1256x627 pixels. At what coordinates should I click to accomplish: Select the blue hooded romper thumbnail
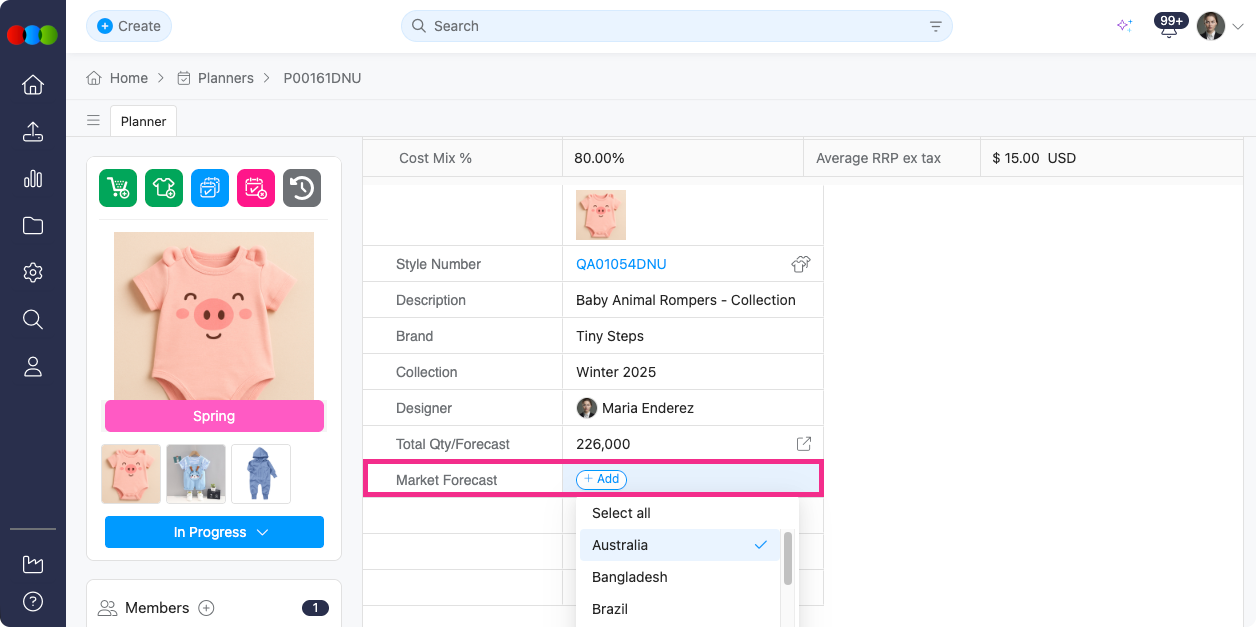coord(261,474)
